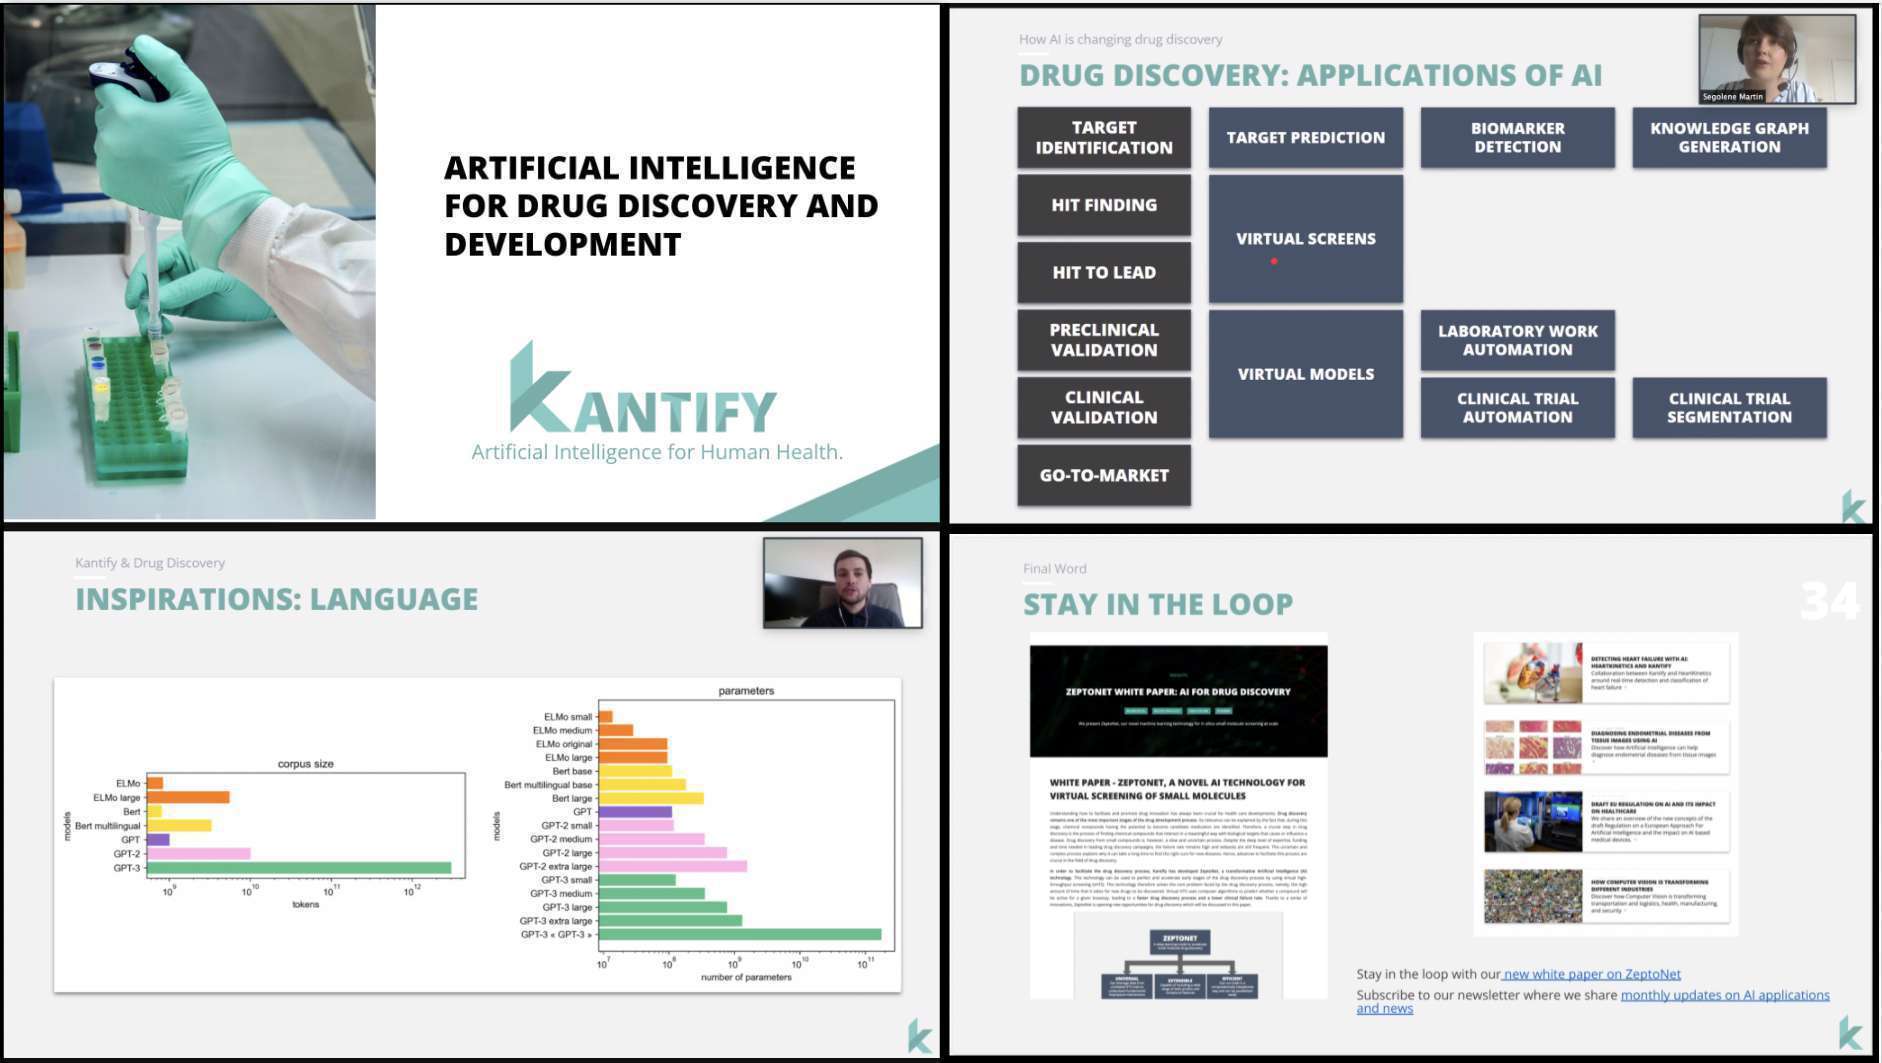Click the 'Inspirations: Language' heading
The height and width of the screenshot is (1063, 1882).
tap(277, 599)
